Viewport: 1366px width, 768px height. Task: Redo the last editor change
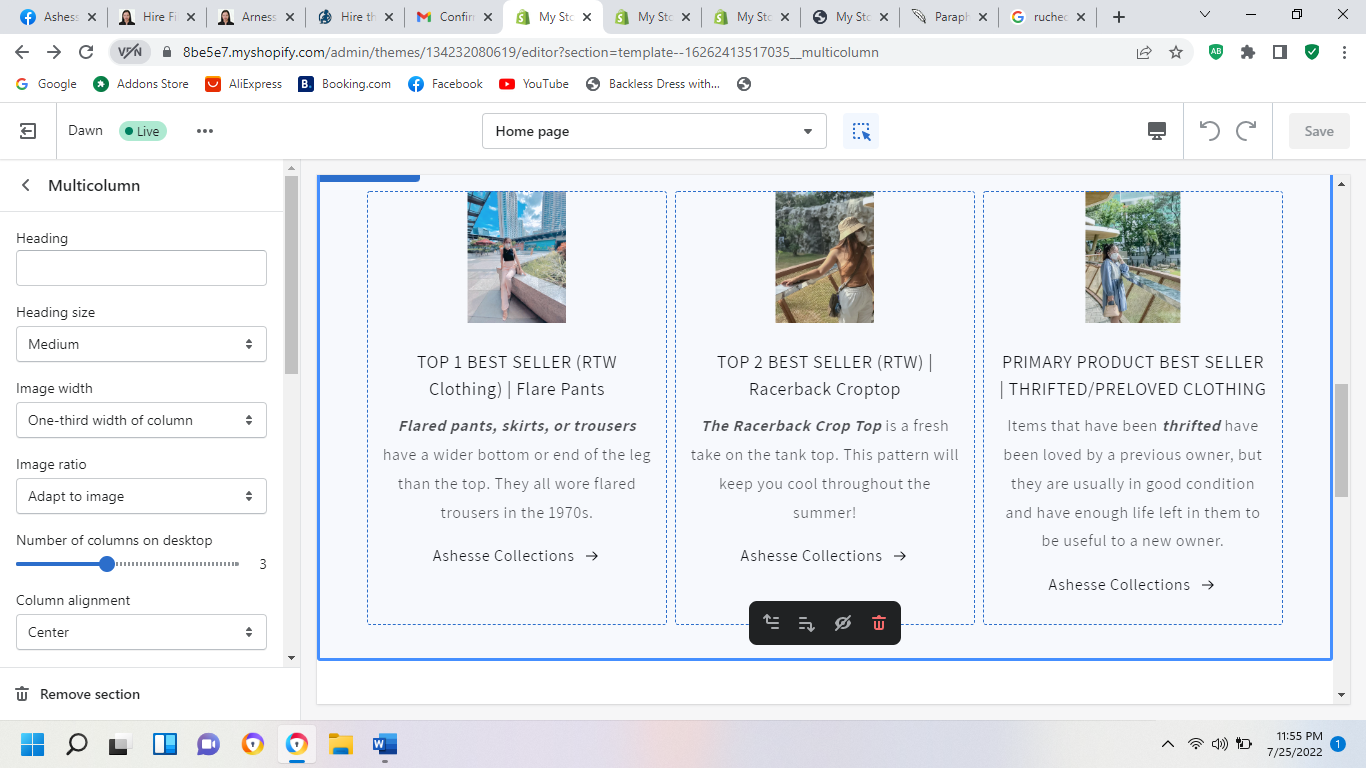coord(1246,131)
